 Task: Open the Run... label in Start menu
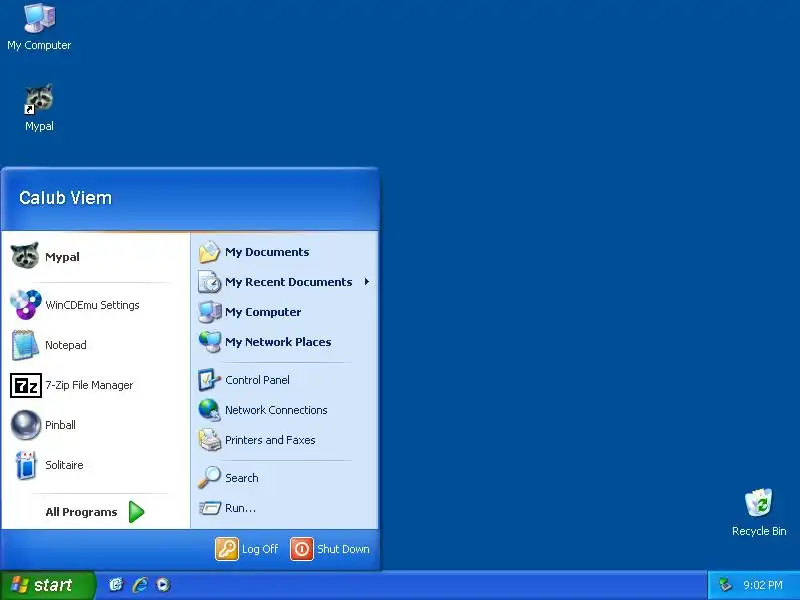point(240,508)
